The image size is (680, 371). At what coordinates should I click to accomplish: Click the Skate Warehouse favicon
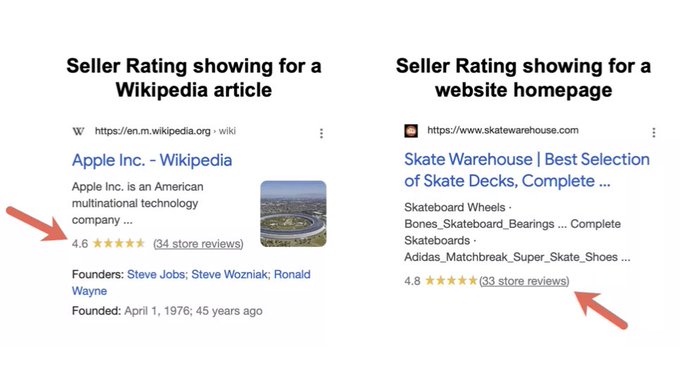tap(411, 131)
